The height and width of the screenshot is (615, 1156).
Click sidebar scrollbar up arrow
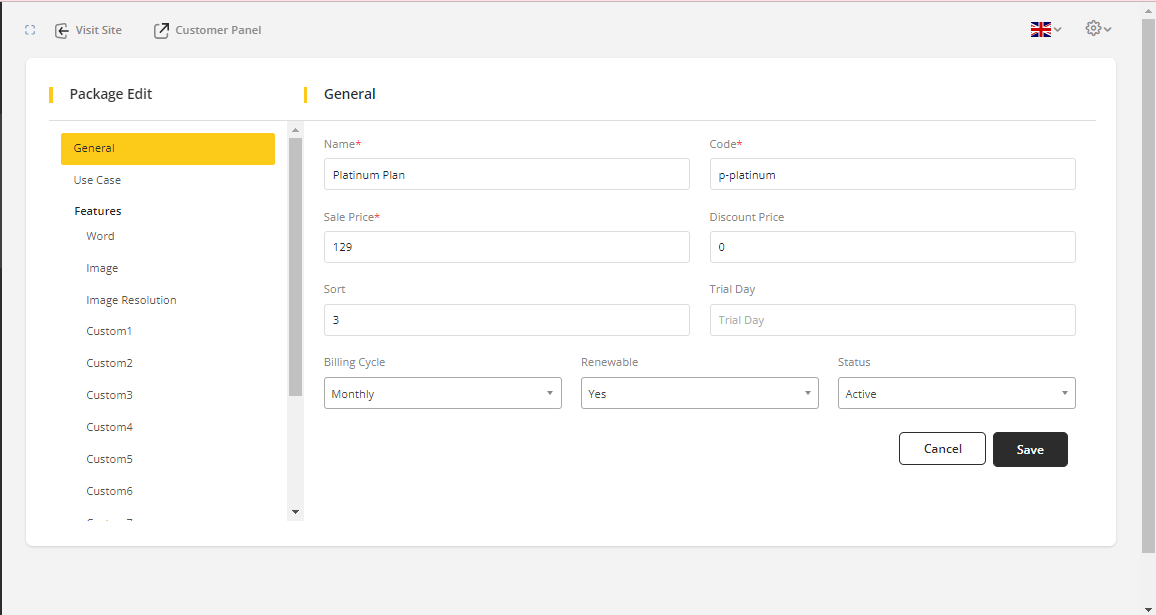point(295,130)
